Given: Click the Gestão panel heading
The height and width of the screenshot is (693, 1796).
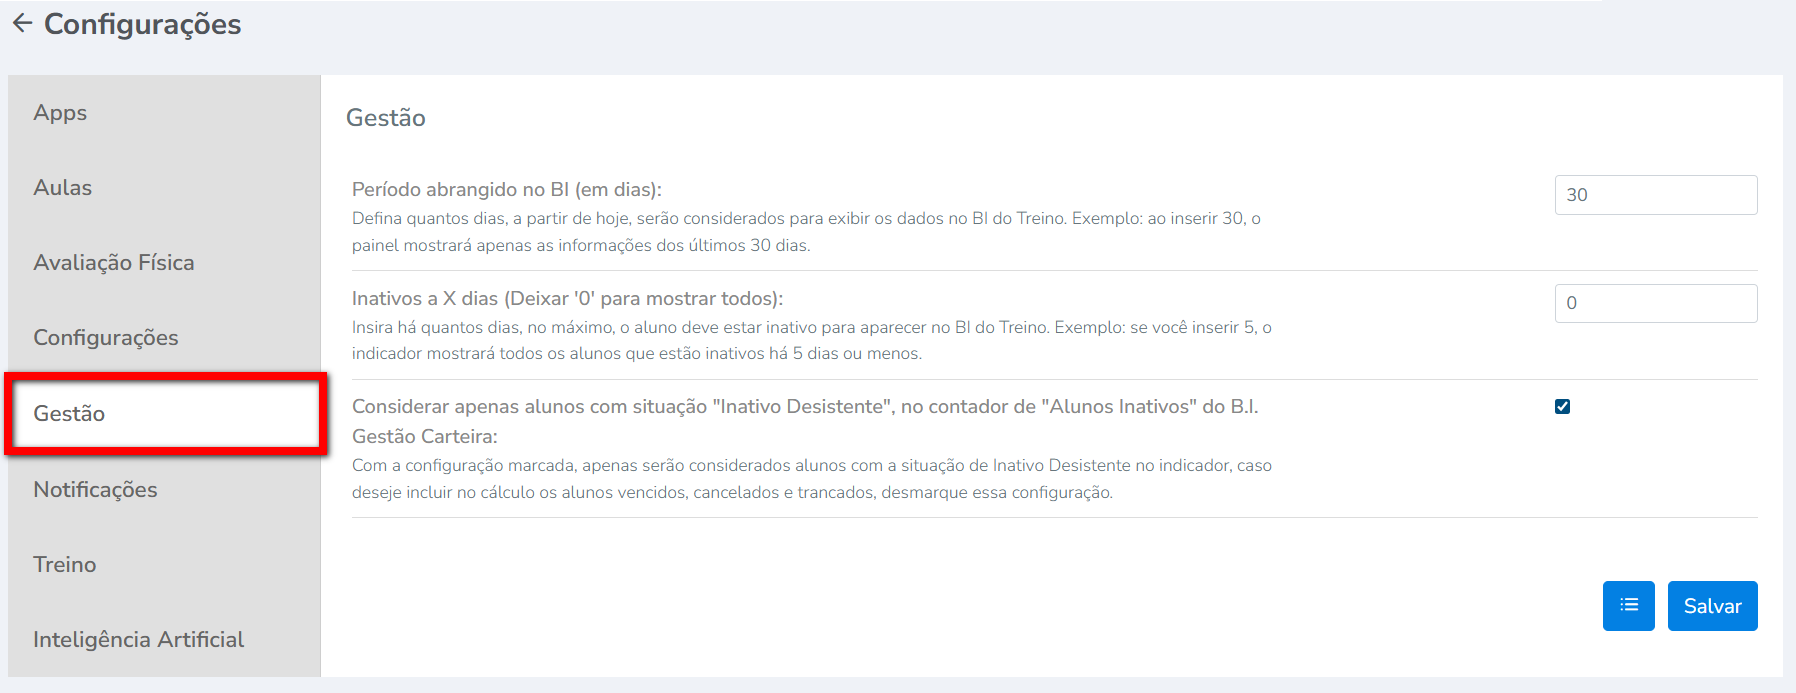Looking at the screenshot, I should tap(386, 118).
